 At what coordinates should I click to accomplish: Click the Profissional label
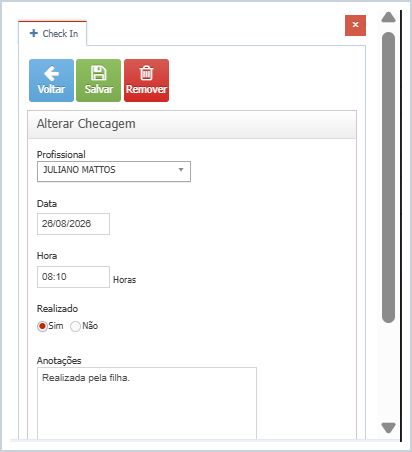coord(61,154)
